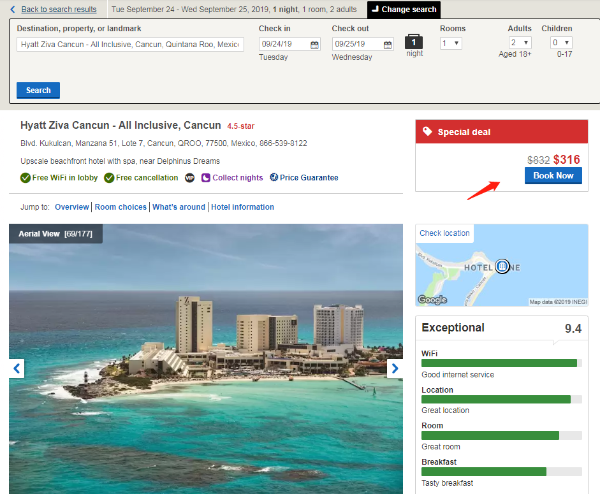Click the 1 night suitcase icon

[414, 41]
